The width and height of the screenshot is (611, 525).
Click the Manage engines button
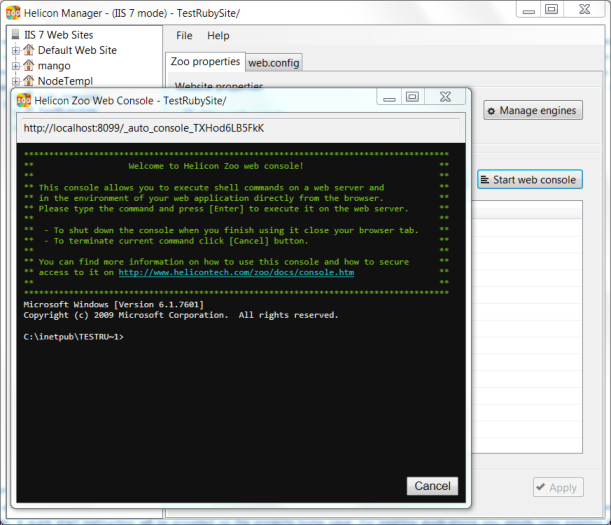[x=532, y=111]
